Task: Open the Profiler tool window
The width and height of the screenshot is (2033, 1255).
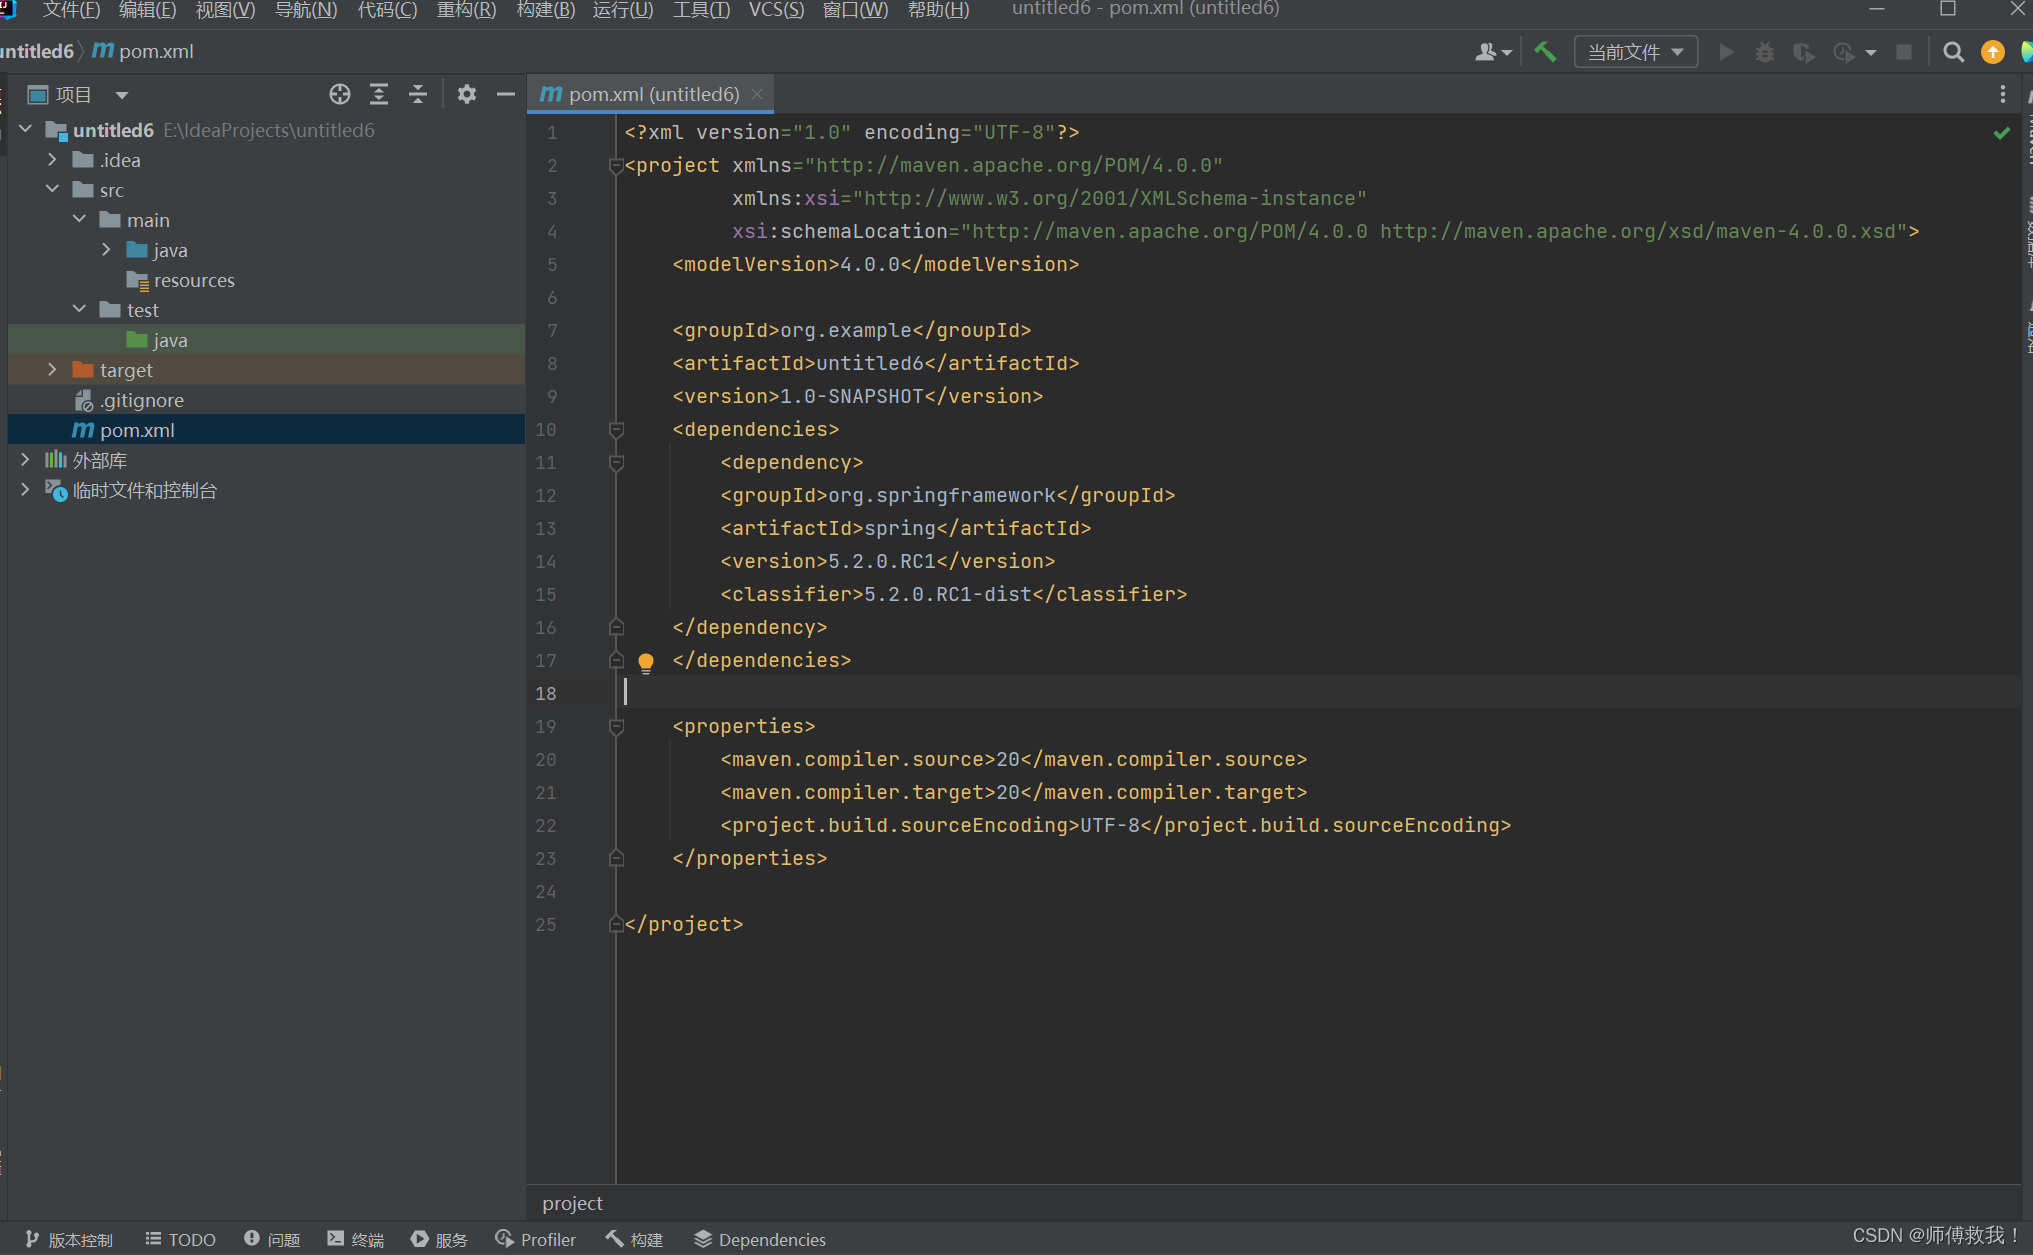Action: 536,1240
